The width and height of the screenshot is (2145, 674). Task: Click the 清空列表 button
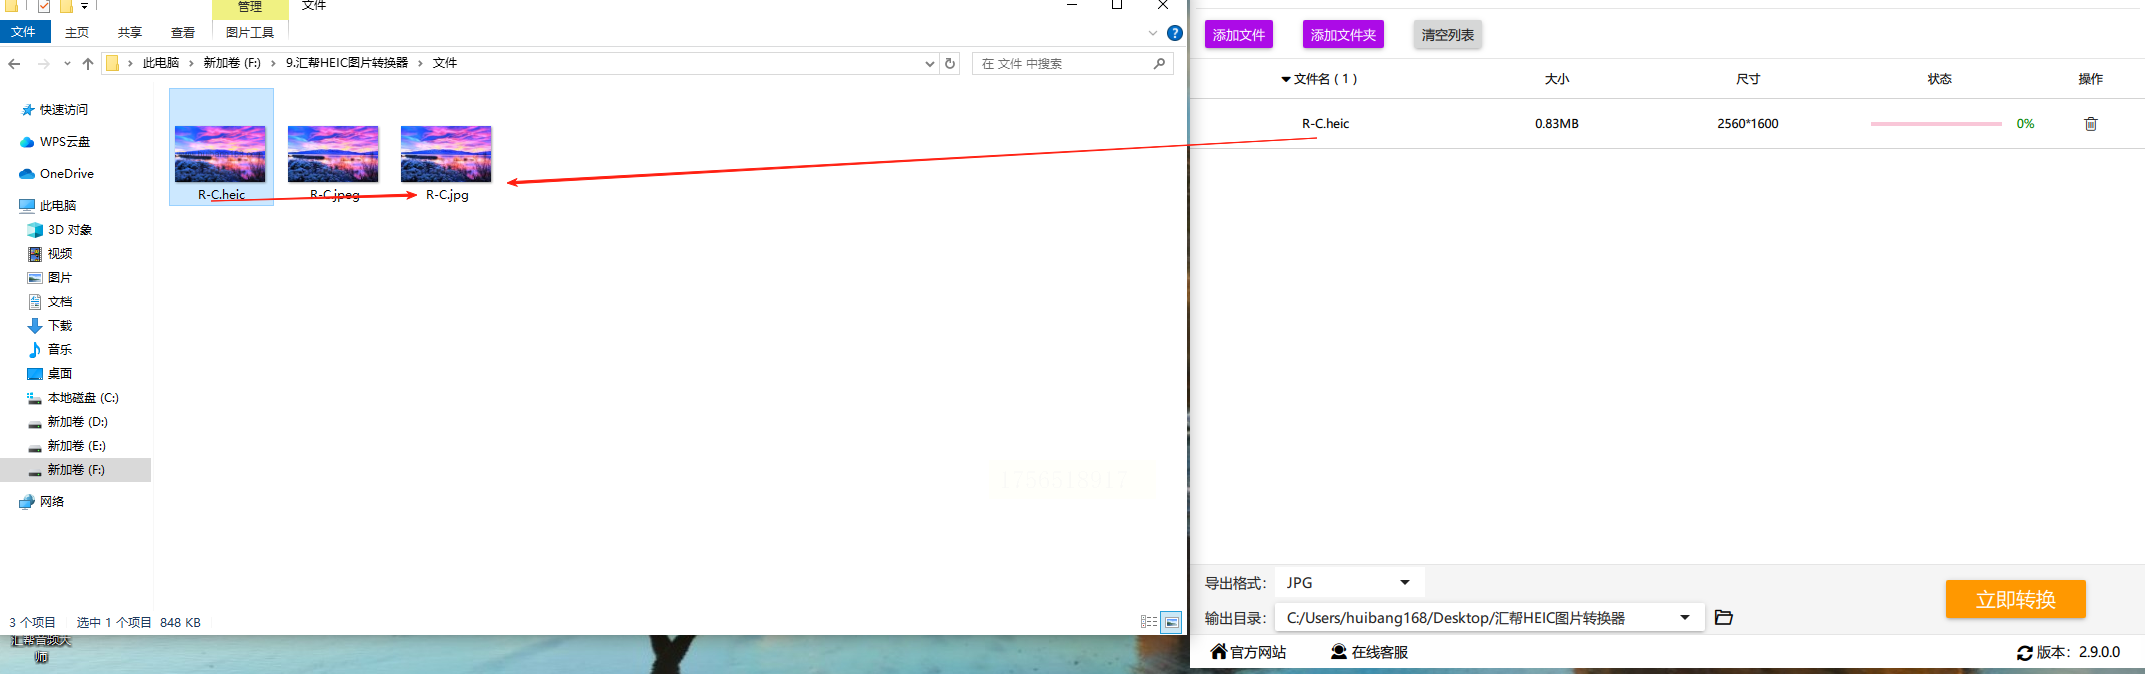pos(1448,35)
